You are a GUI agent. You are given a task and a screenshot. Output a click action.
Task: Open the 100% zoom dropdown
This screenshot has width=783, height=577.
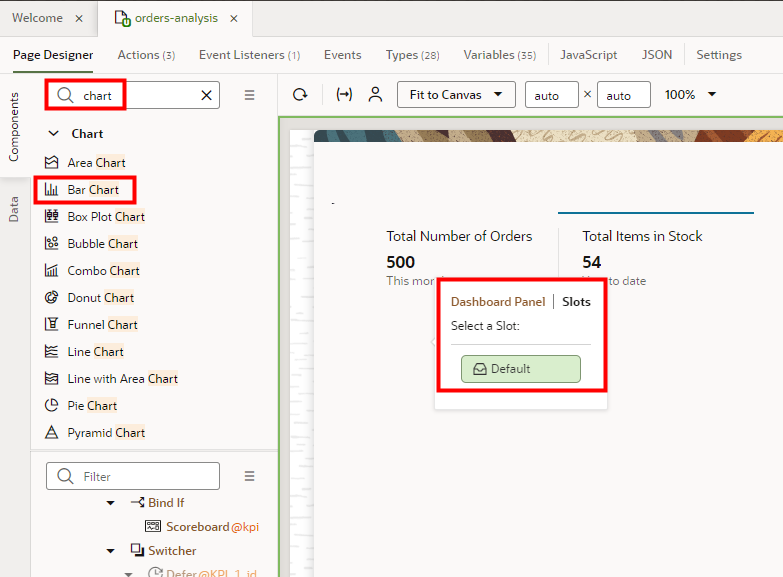tap(690, 94)
